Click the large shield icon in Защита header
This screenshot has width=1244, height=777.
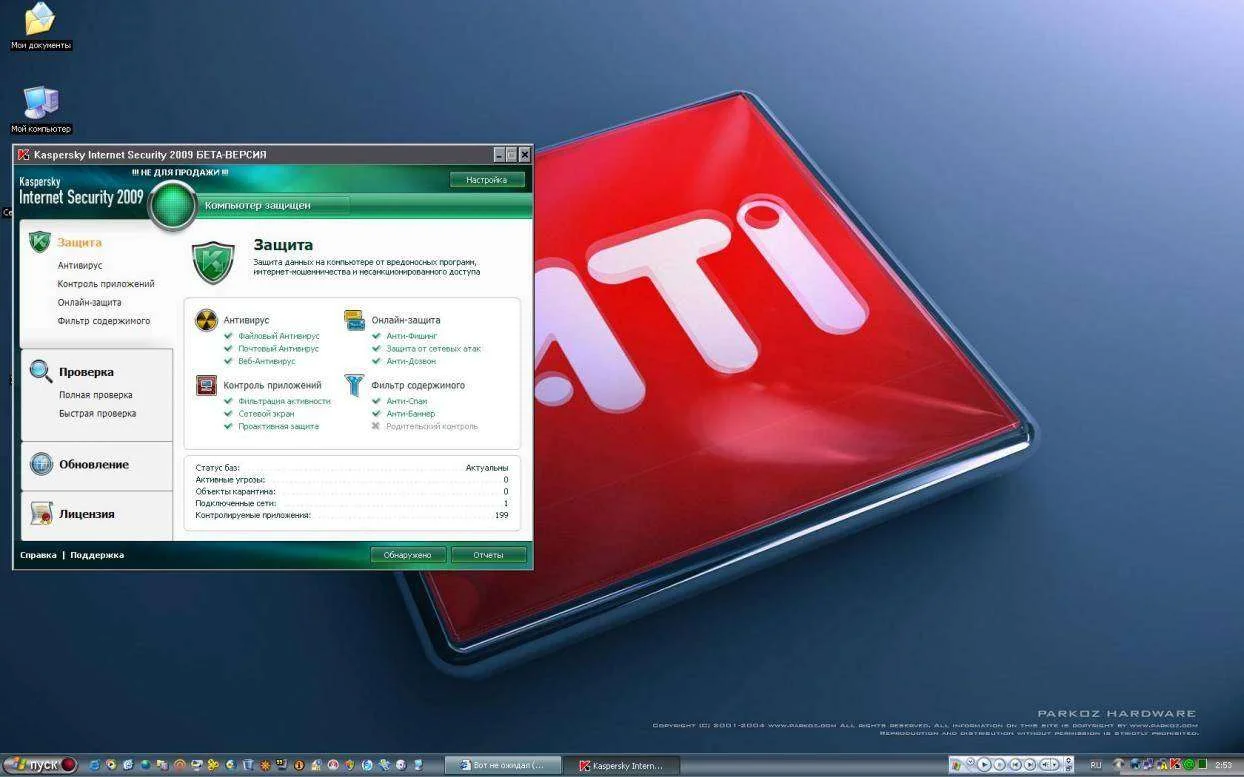[x=213, y=262]
